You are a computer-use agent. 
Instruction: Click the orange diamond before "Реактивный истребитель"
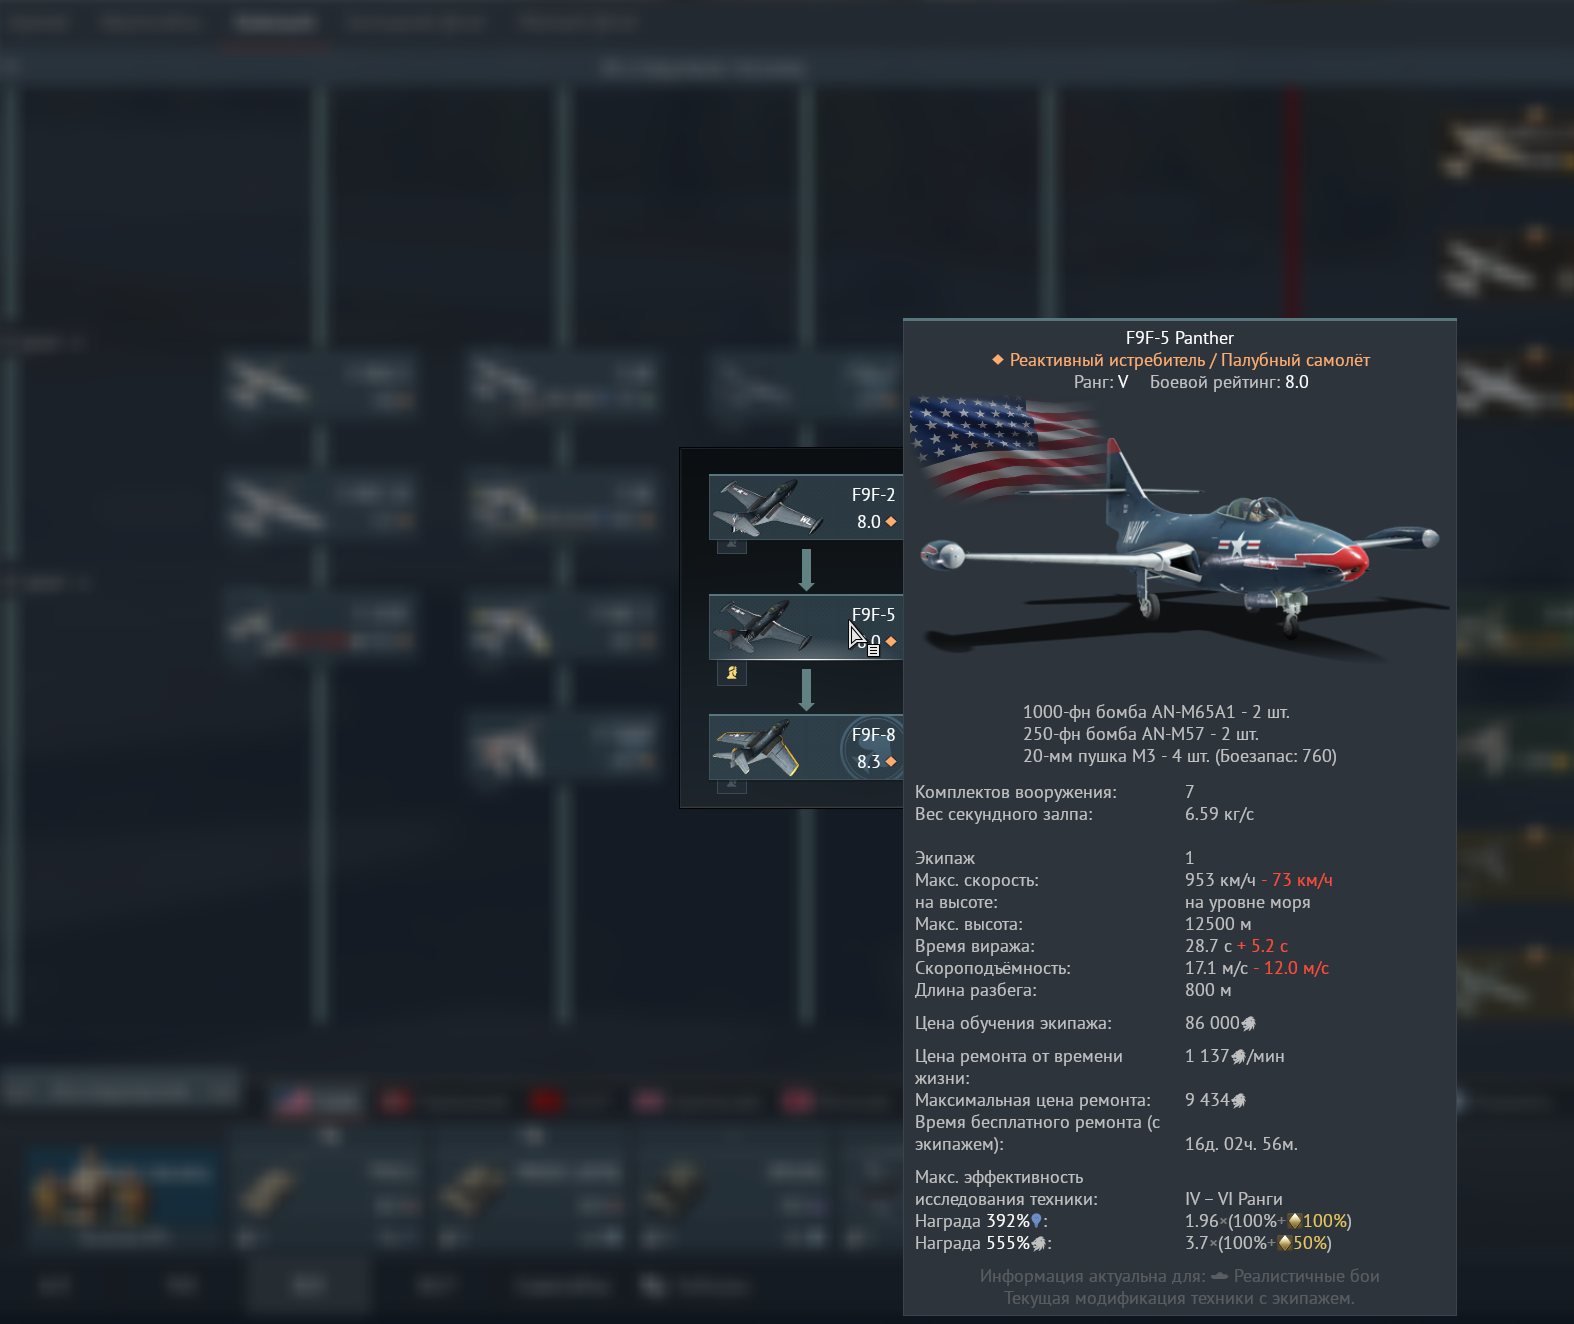click(x=997, y=360)
